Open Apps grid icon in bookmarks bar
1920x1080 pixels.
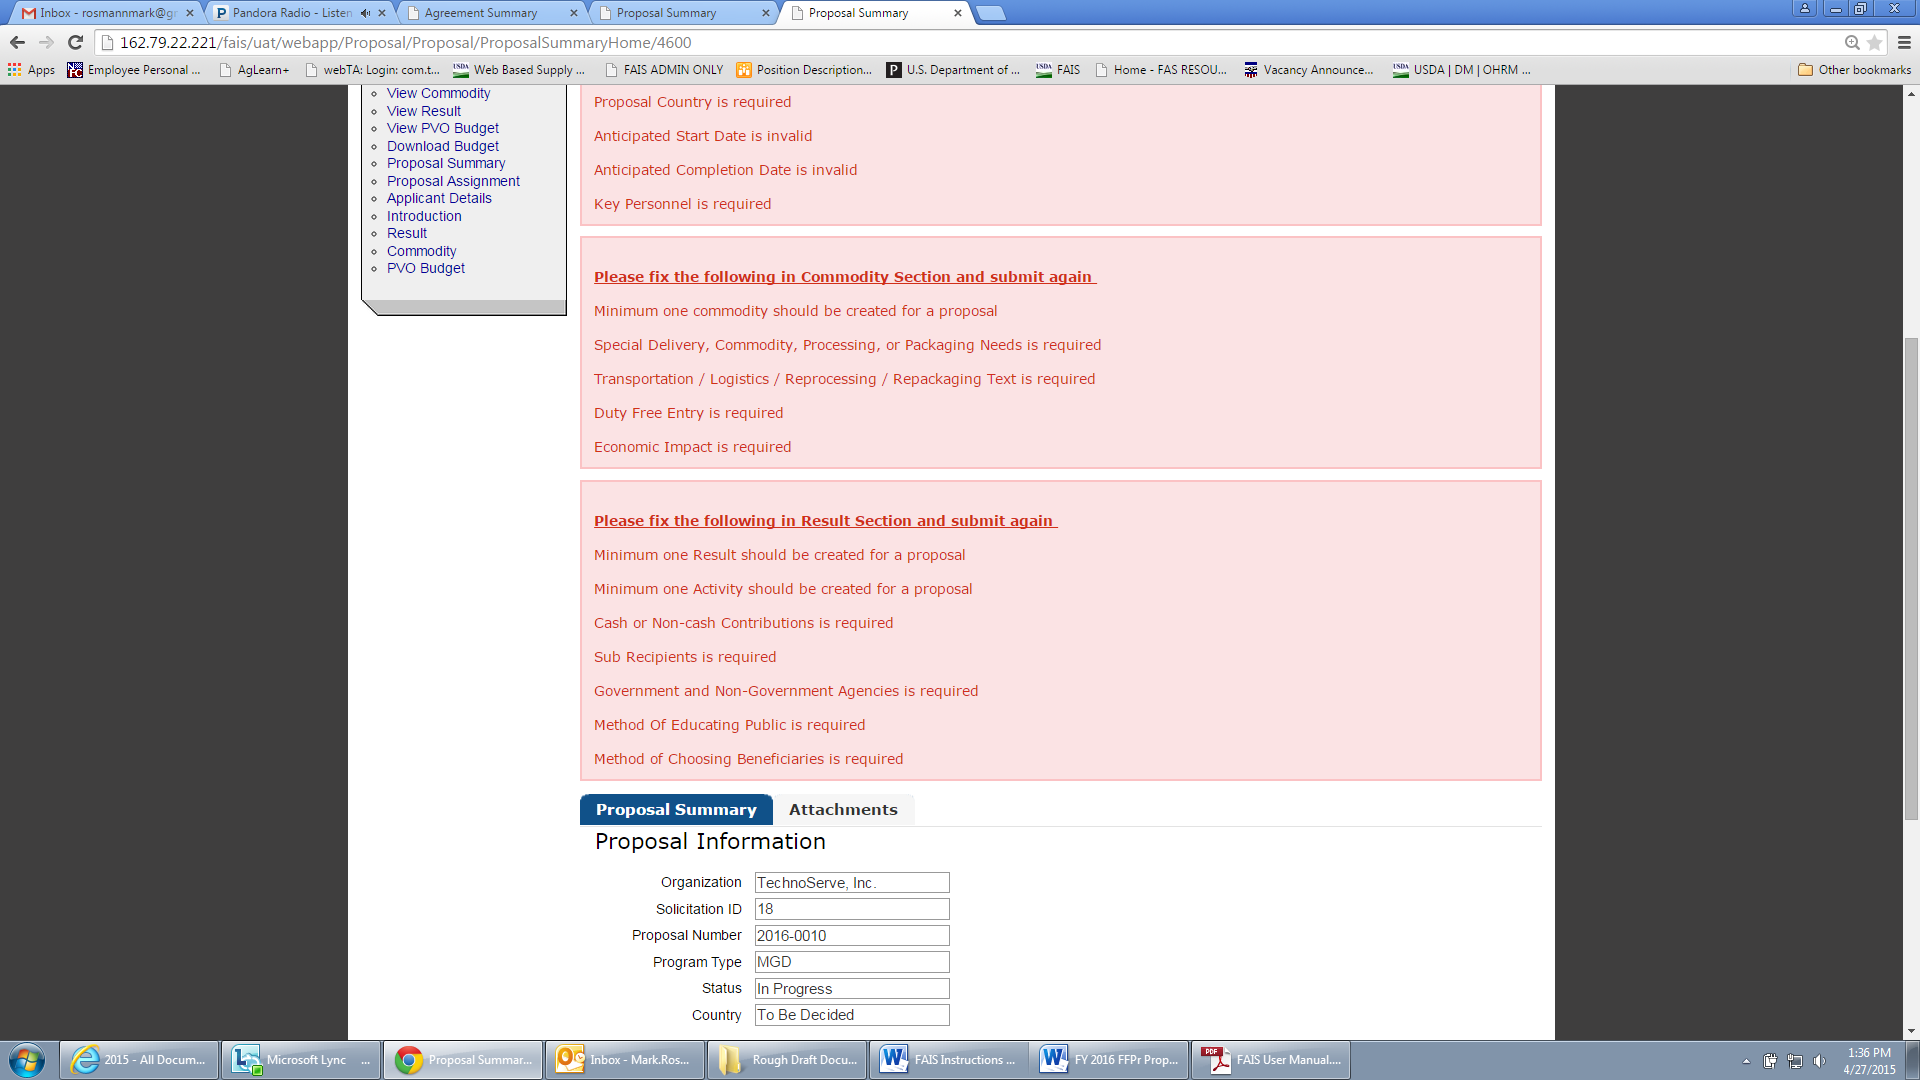point(14,69)
